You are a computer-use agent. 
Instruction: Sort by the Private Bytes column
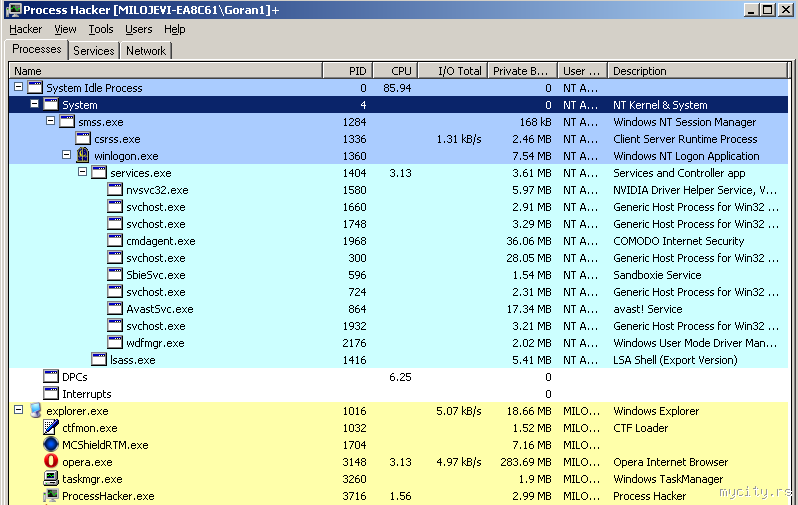coord(523,71)
